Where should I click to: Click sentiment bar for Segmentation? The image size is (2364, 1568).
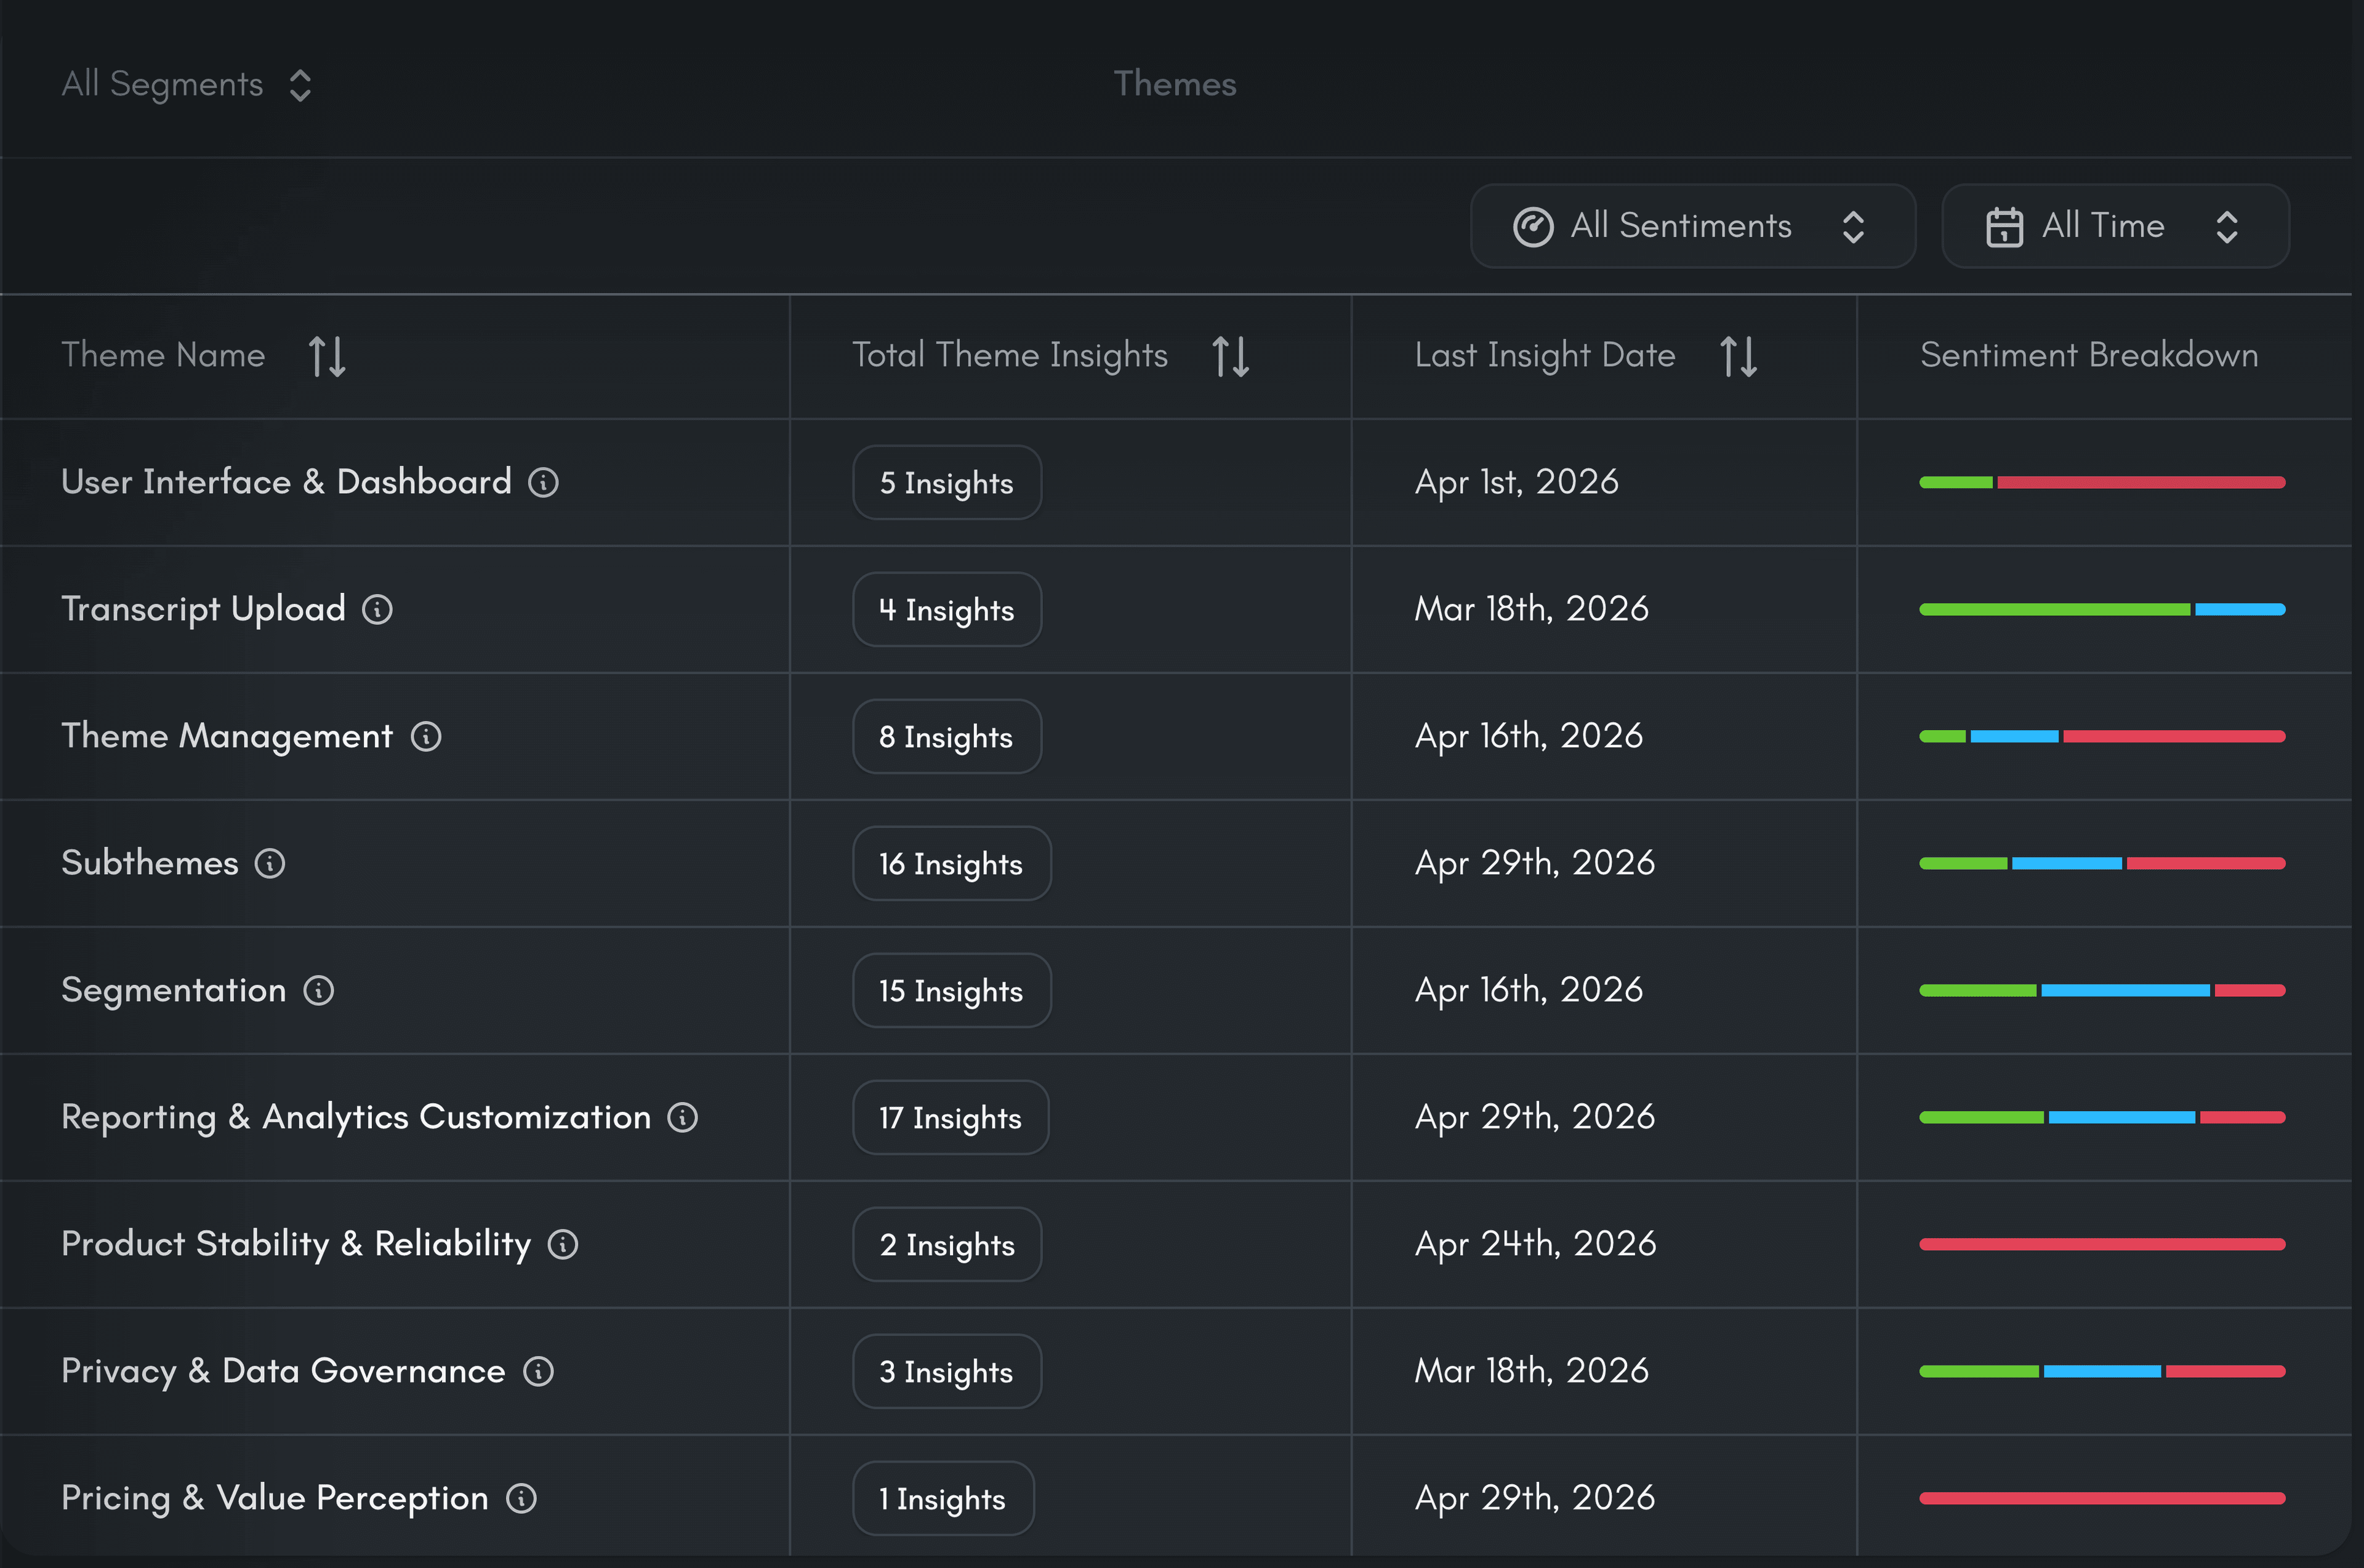2102,991
